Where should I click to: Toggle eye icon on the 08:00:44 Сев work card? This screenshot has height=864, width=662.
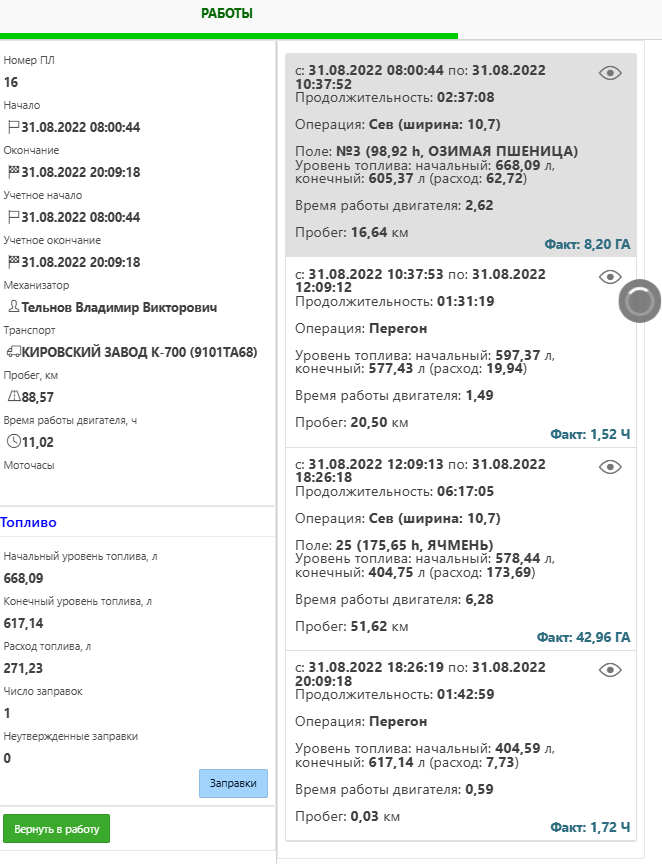[610, 73]
